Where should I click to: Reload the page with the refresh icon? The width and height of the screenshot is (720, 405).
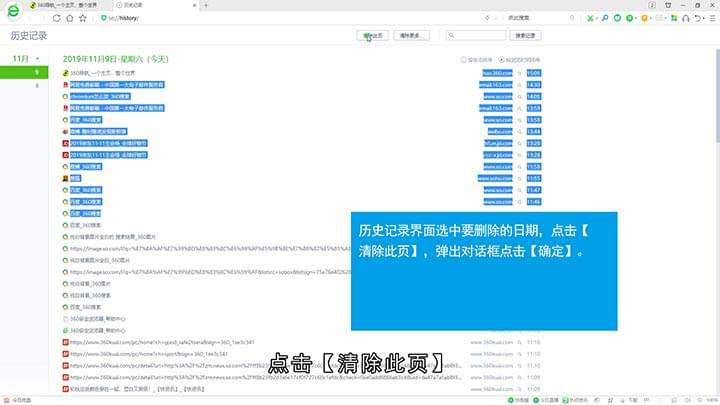click(56, 18)
